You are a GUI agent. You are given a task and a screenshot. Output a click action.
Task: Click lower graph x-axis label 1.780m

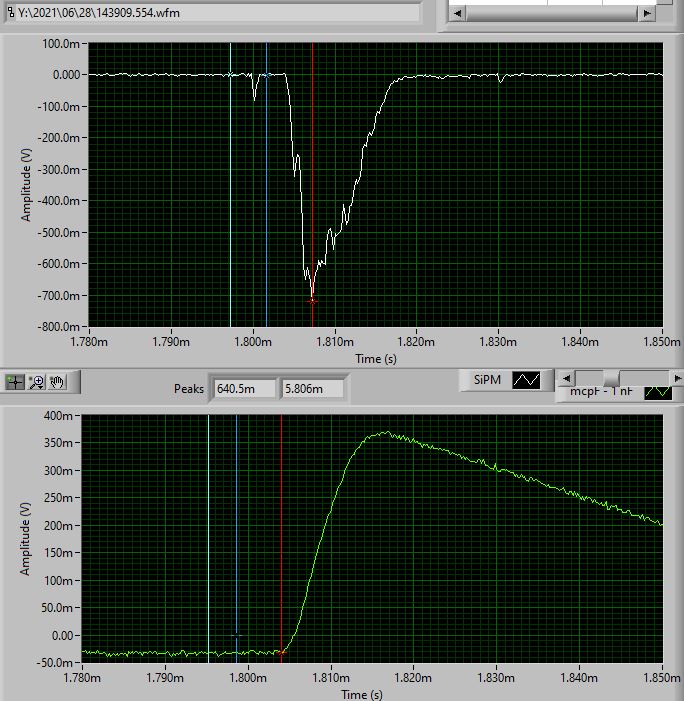[82, 678]
